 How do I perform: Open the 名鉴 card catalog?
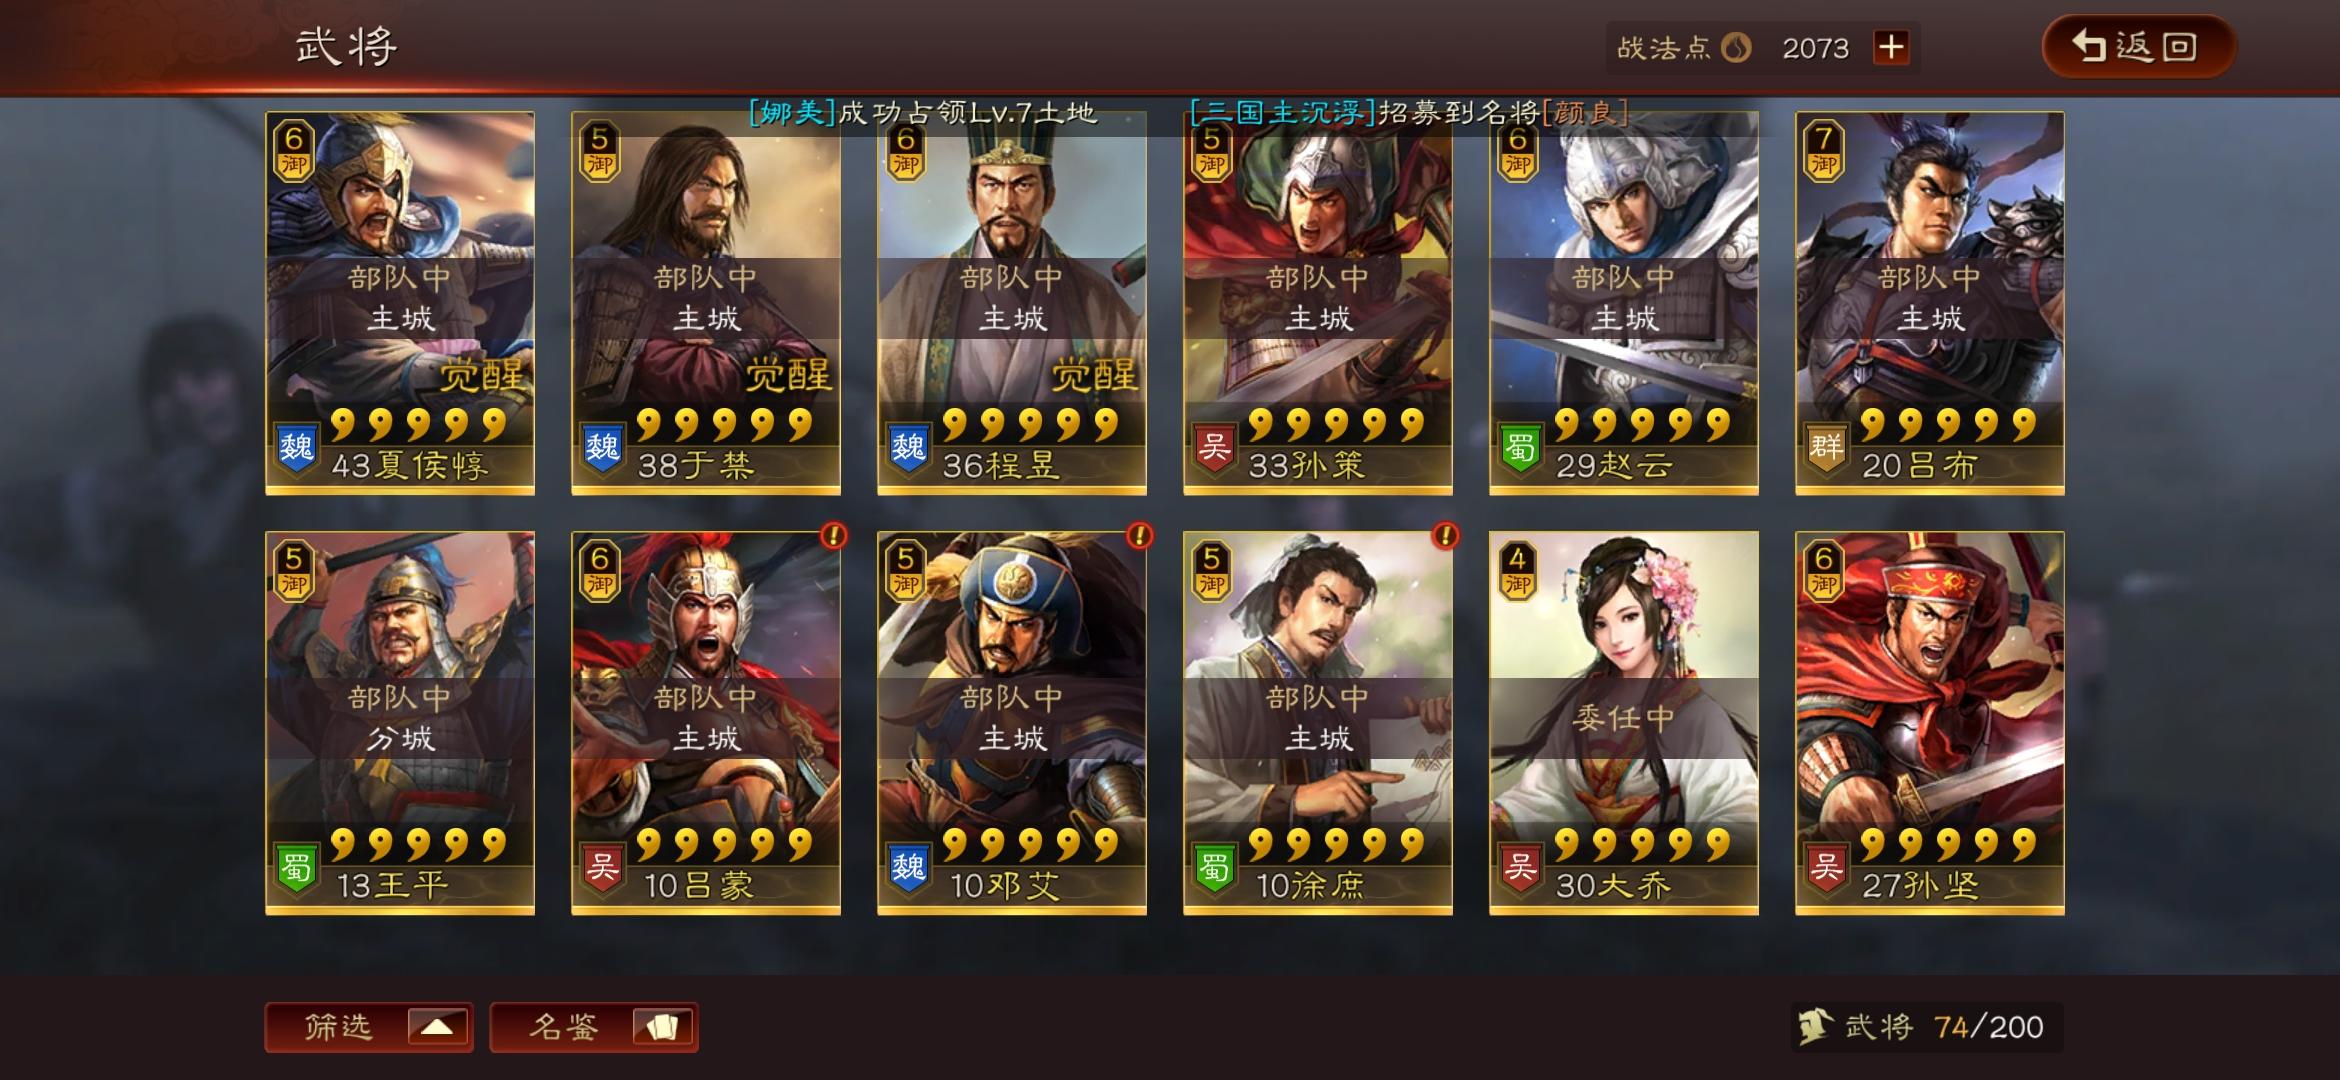594,1027
